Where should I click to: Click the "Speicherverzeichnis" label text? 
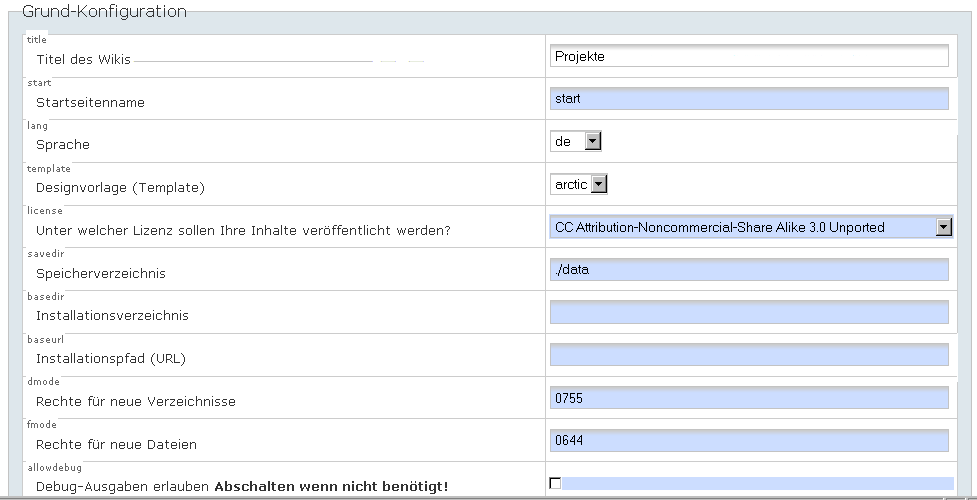point(101,273)
